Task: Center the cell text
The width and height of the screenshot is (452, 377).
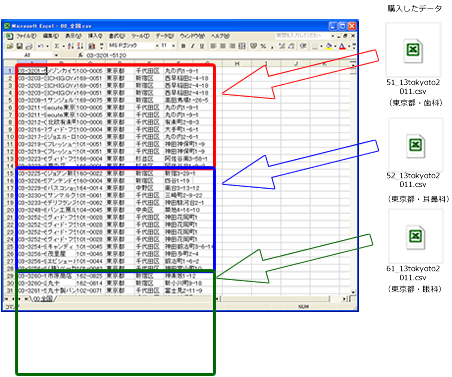Action: [x=223, y=46]
